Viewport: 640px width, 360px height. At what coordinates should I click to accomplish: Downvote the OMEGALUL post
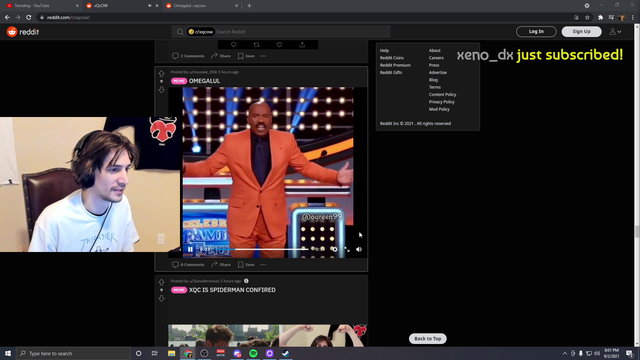(161, 89)
